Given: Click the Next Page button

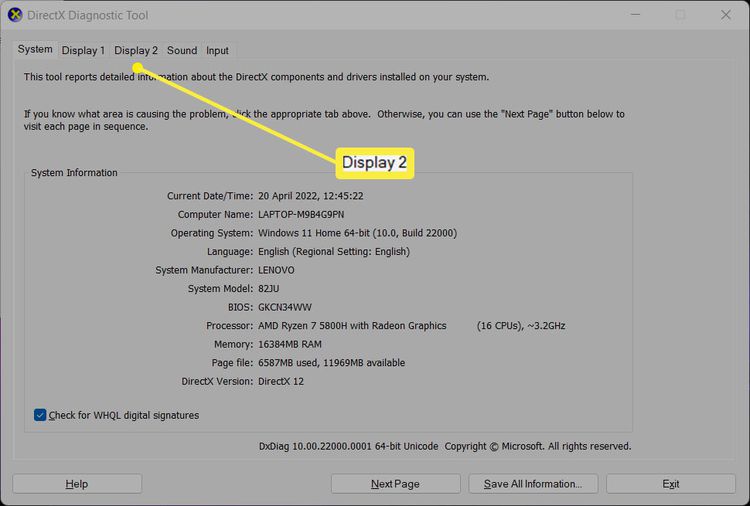Looking at the screenshot, I should point(396,484).
